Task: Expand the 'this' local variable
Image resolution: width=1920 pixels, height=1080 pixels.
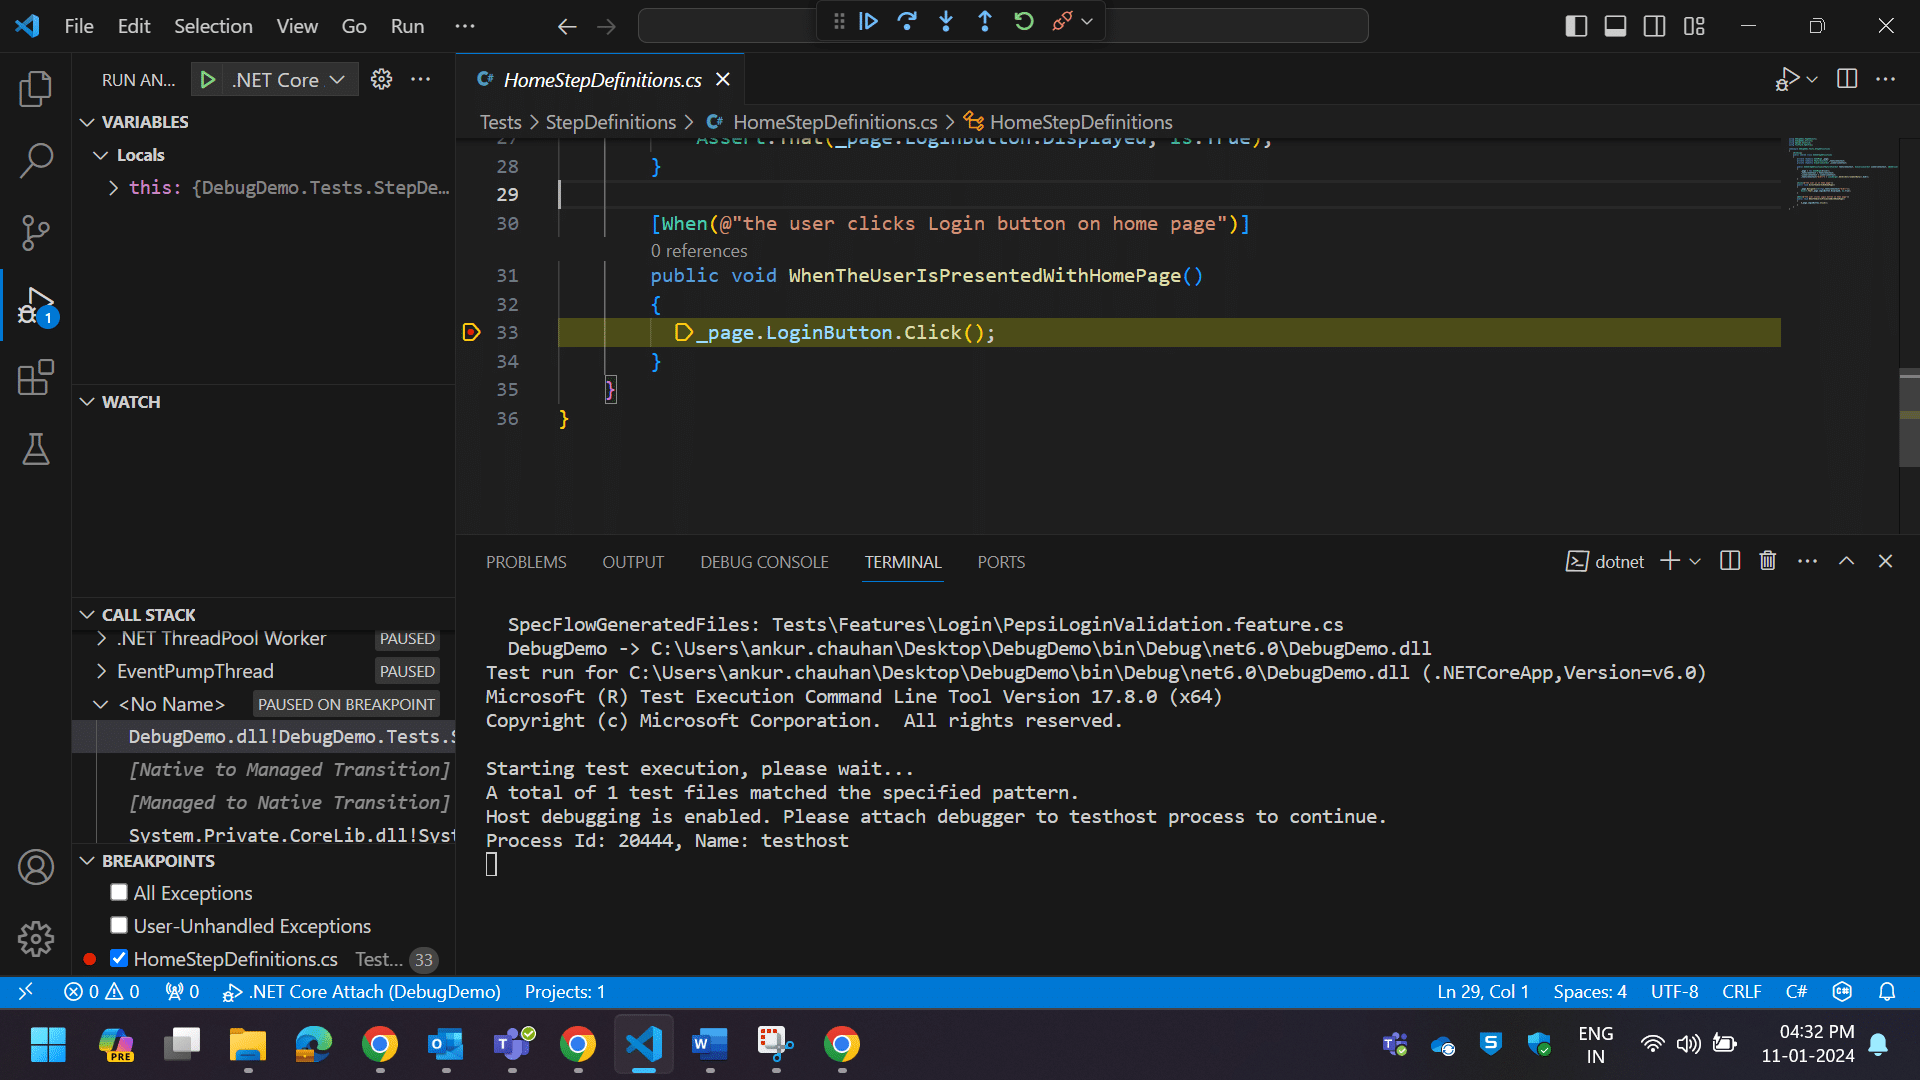Action: click(x=113, y=187)
